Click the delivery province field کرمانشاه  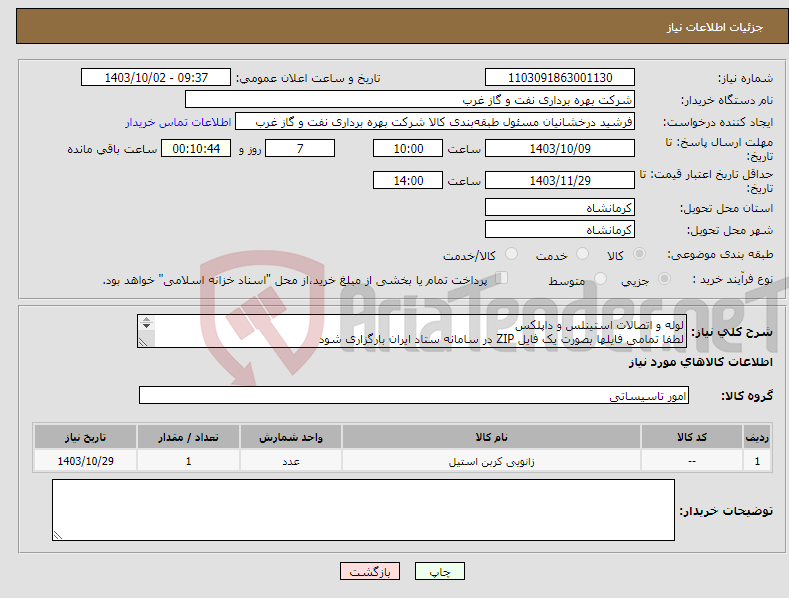[x=560, y=207]
